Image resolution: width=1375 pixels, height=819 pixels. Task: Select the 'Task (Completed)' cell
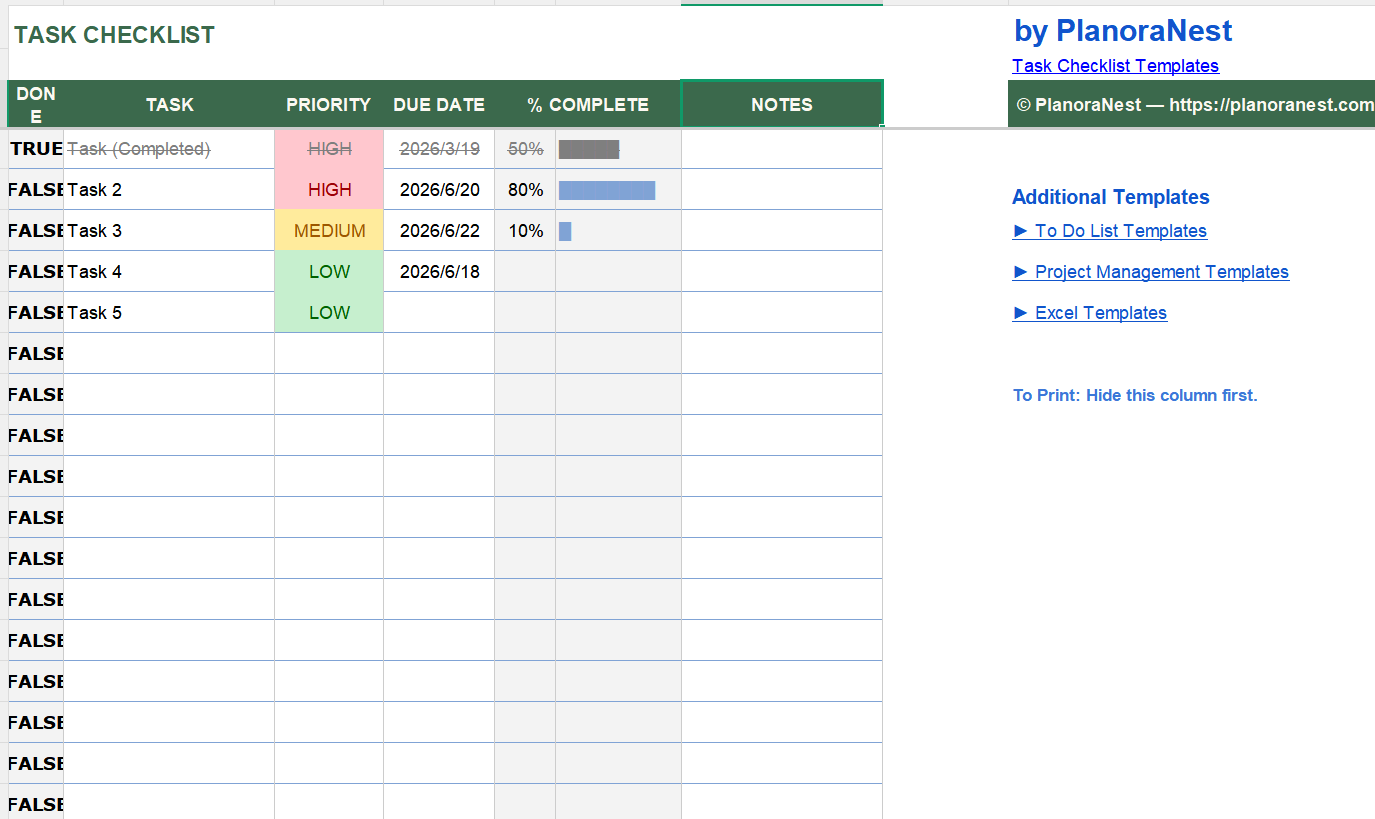pos(169,149)
